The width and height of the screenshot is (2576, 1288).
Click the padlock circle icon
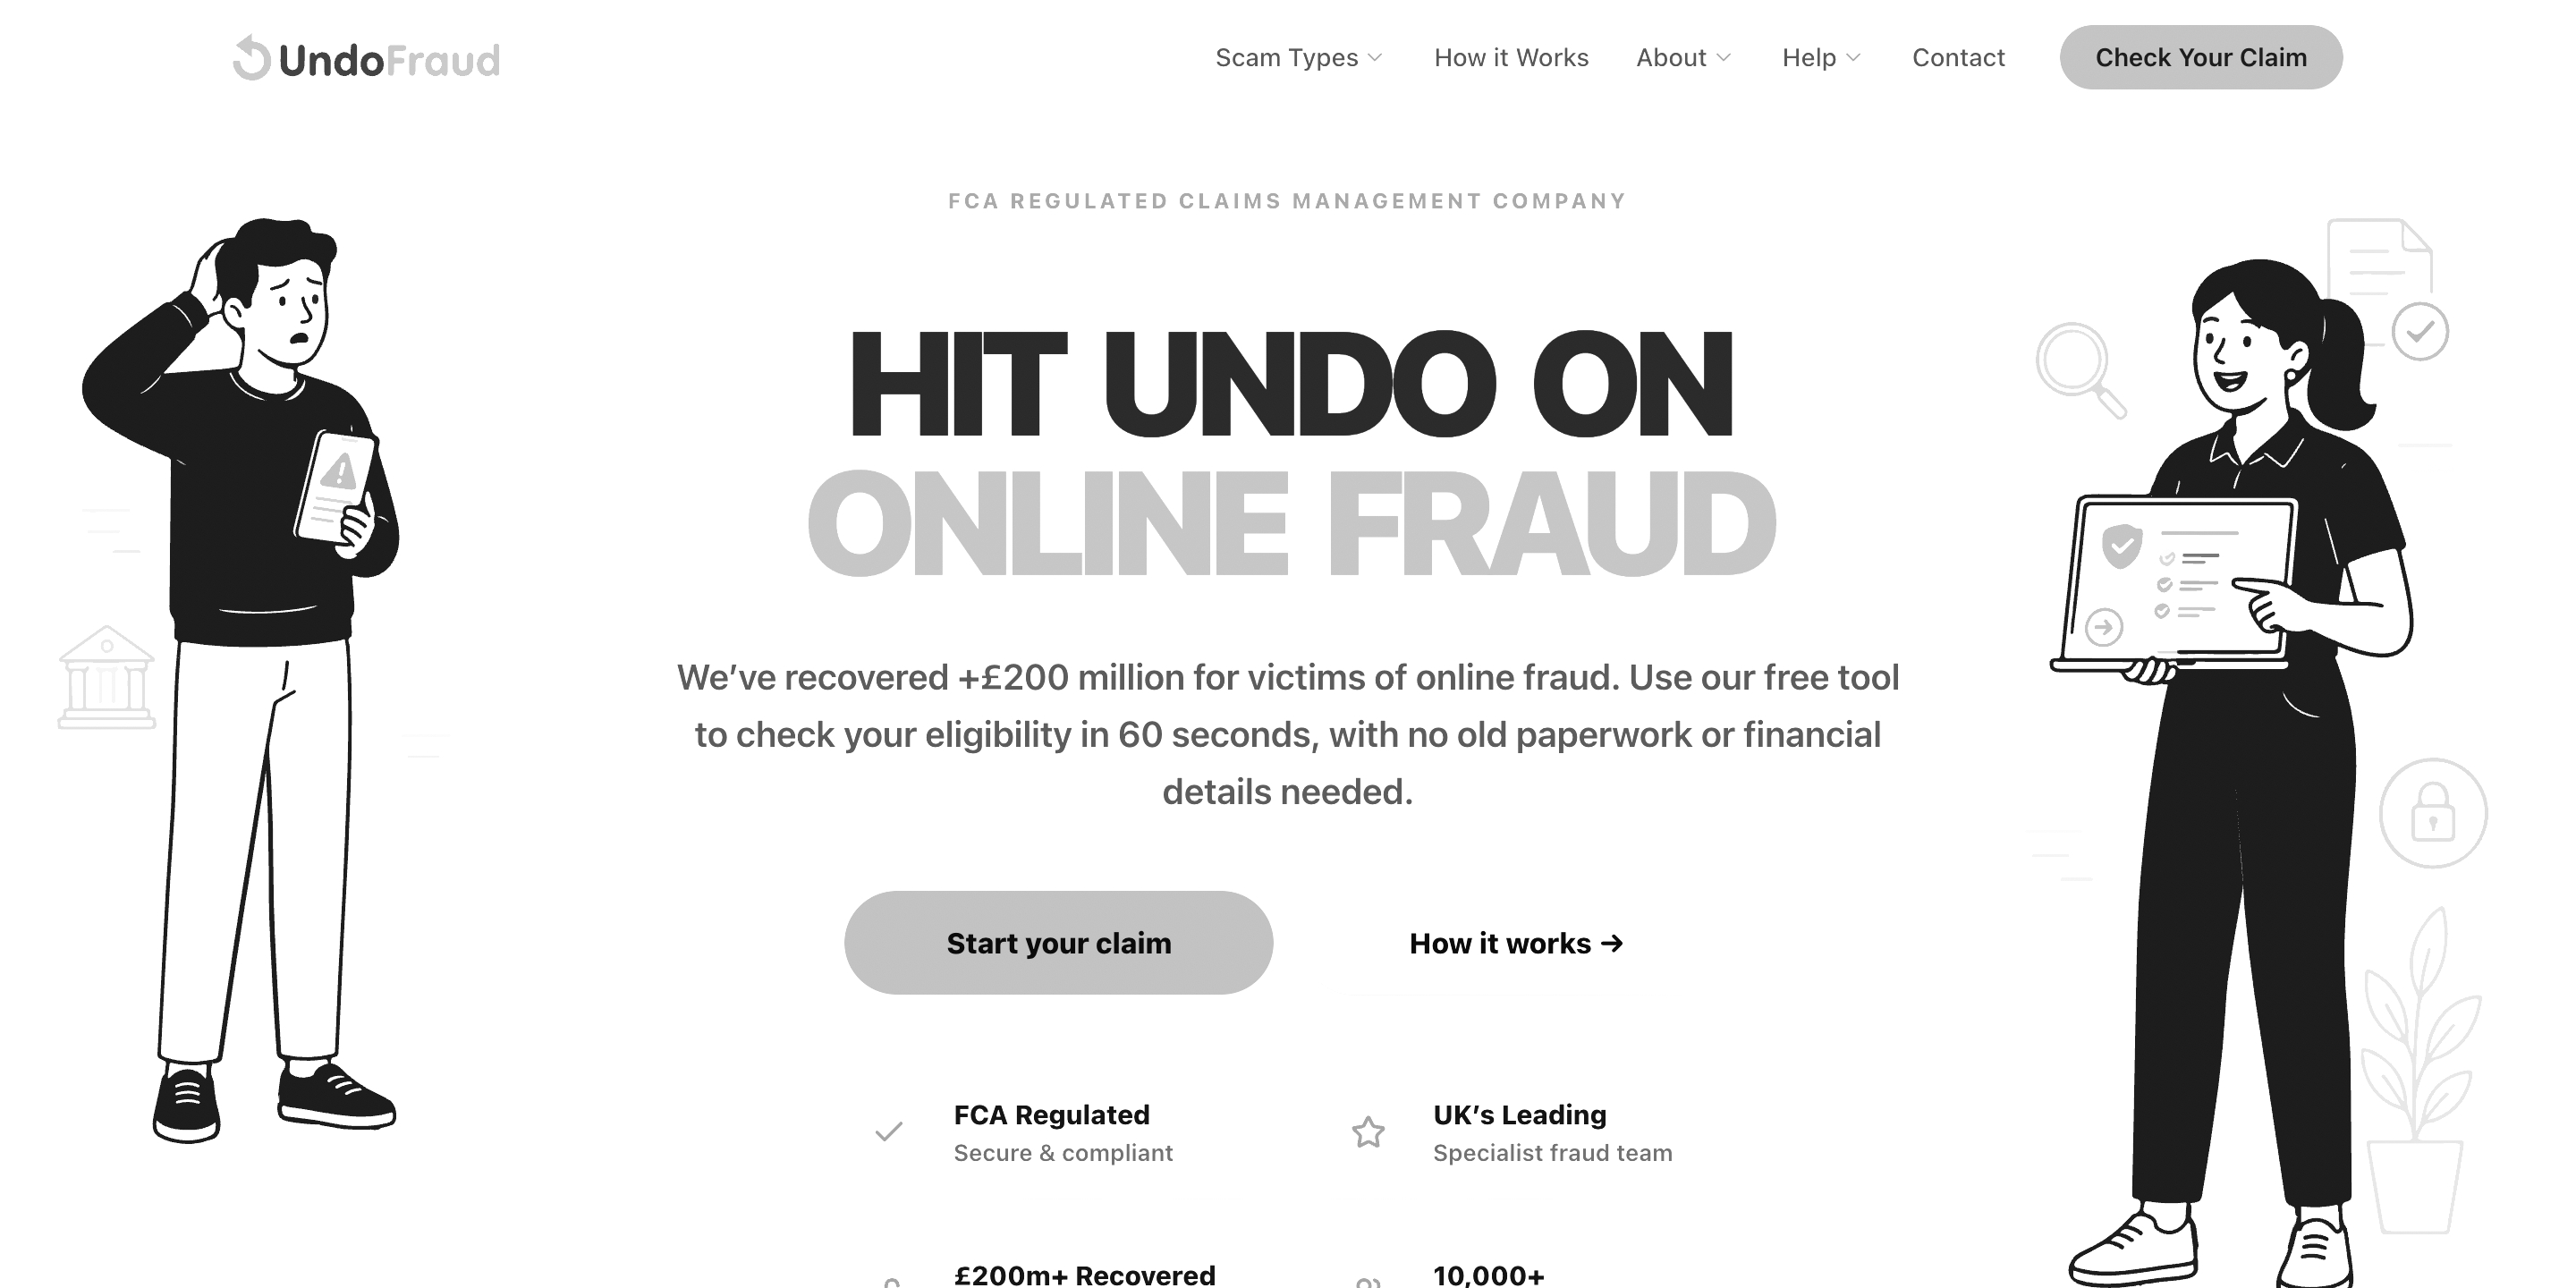[x=2432, y=813]
